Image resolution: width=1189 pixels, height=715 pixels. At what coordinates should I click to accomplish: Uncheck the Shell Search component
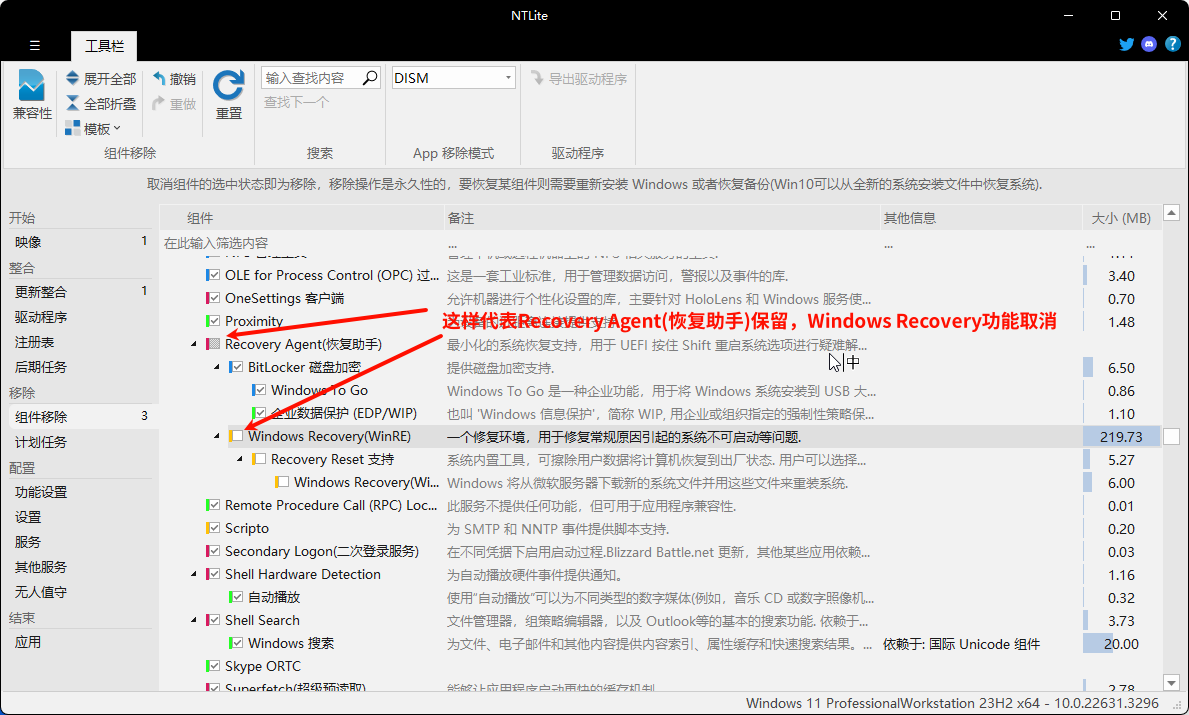tap(215, 619)
